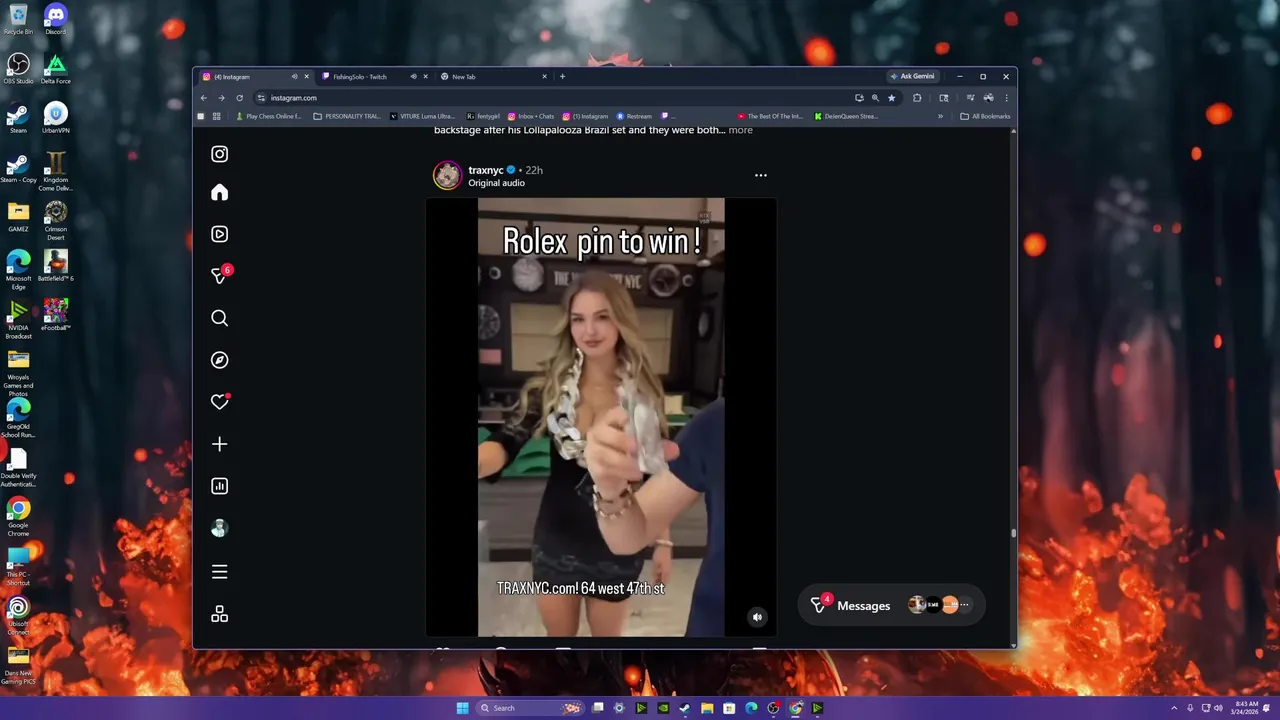Open Instagram home feed from sidebar
This screenshot has height=720, width=1280.
pos(219,193)
